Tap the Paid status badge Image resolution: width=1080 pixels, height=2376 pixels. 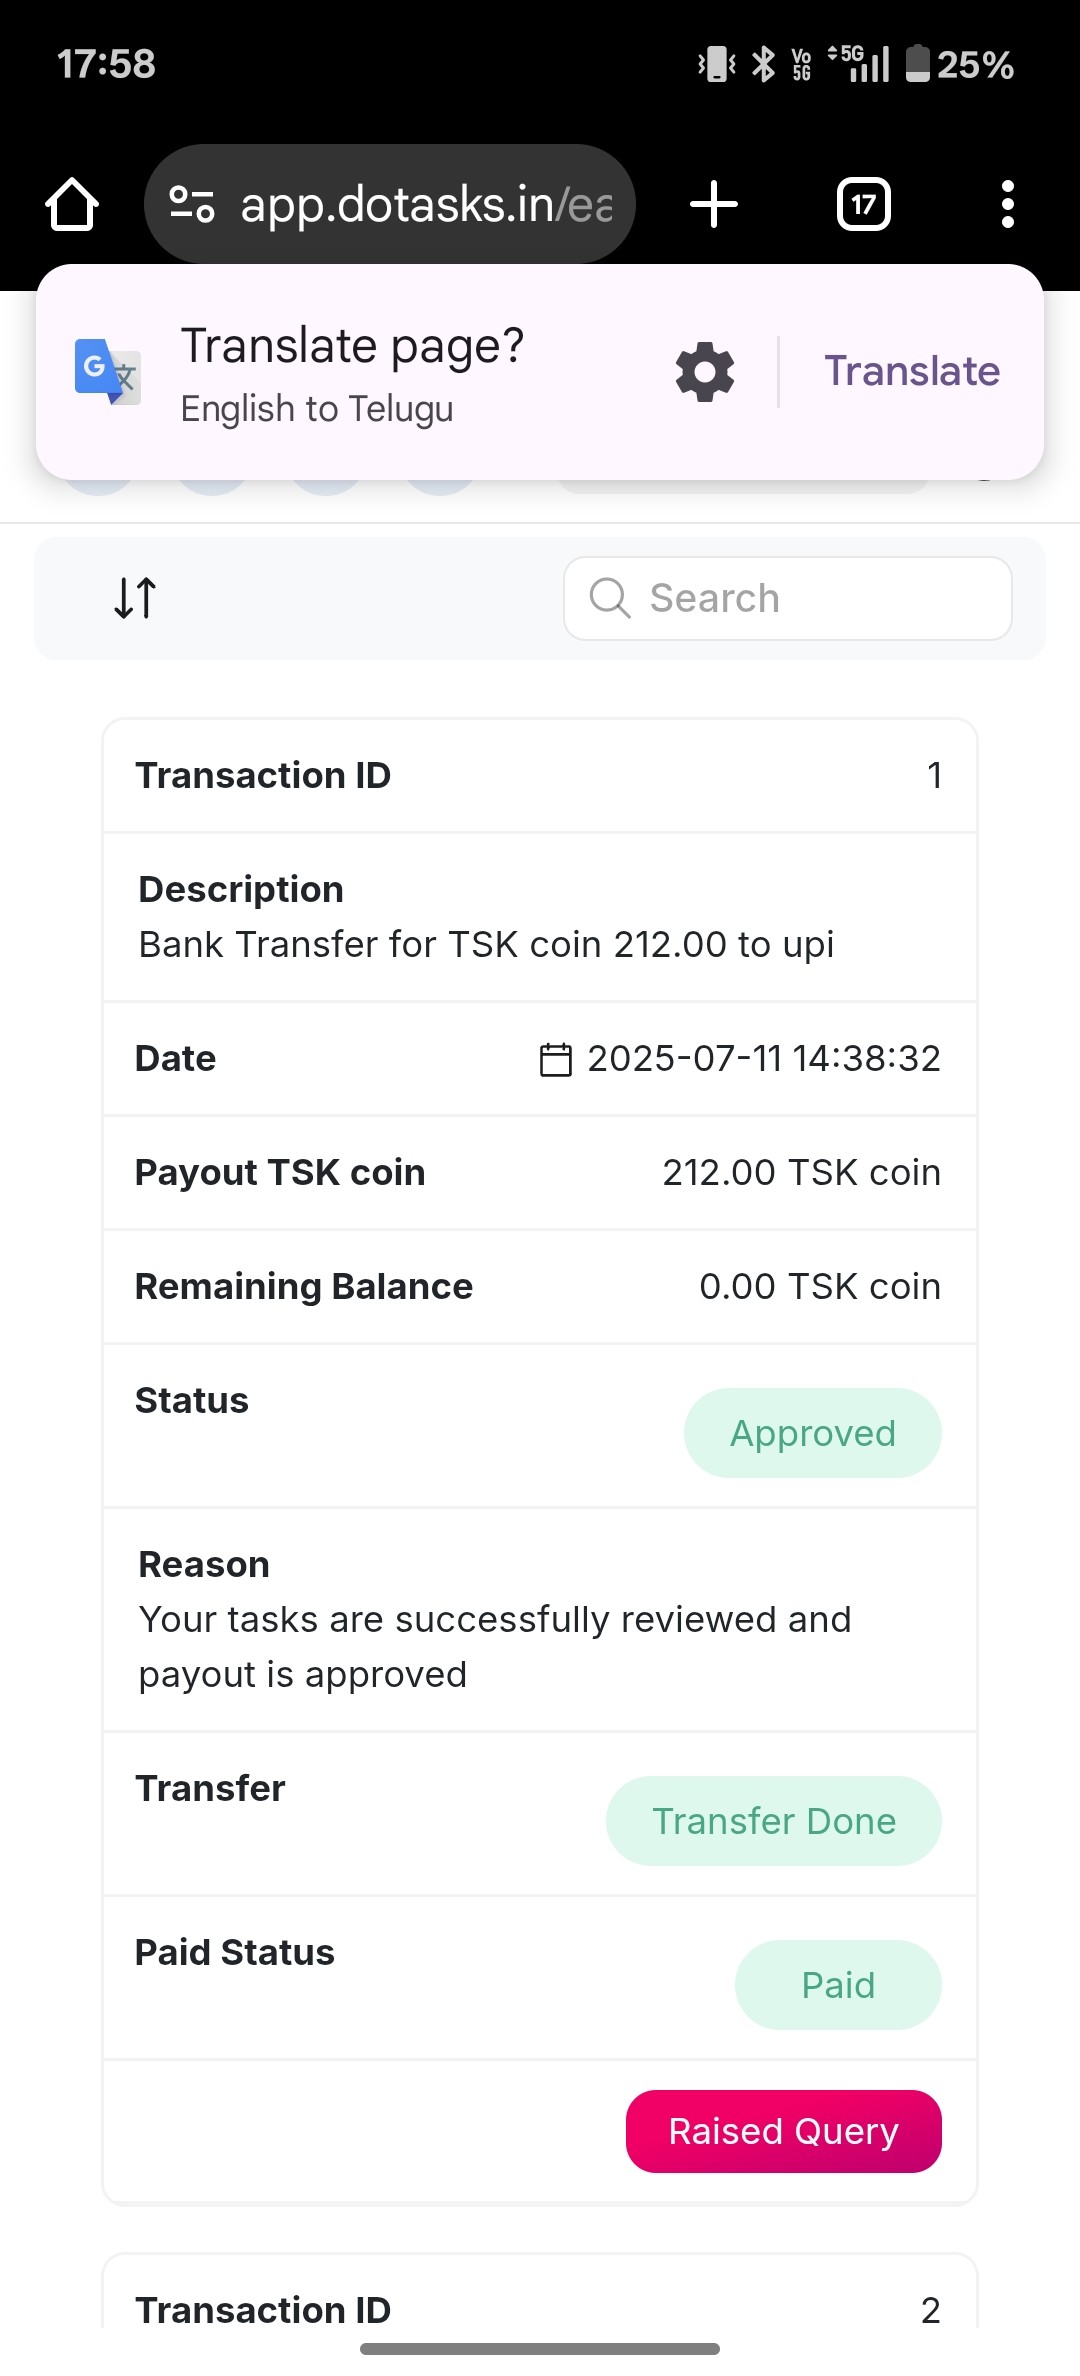pos(838,1985)
